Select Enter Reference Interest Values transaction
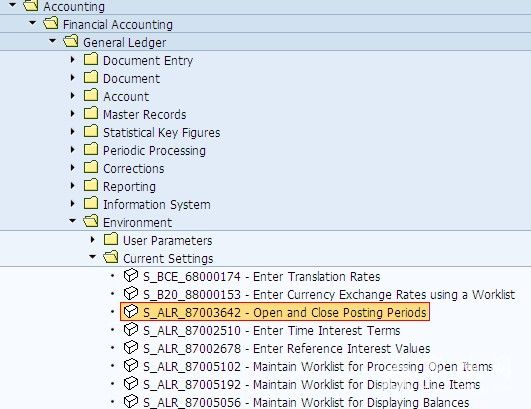 [x=286, y=348]
